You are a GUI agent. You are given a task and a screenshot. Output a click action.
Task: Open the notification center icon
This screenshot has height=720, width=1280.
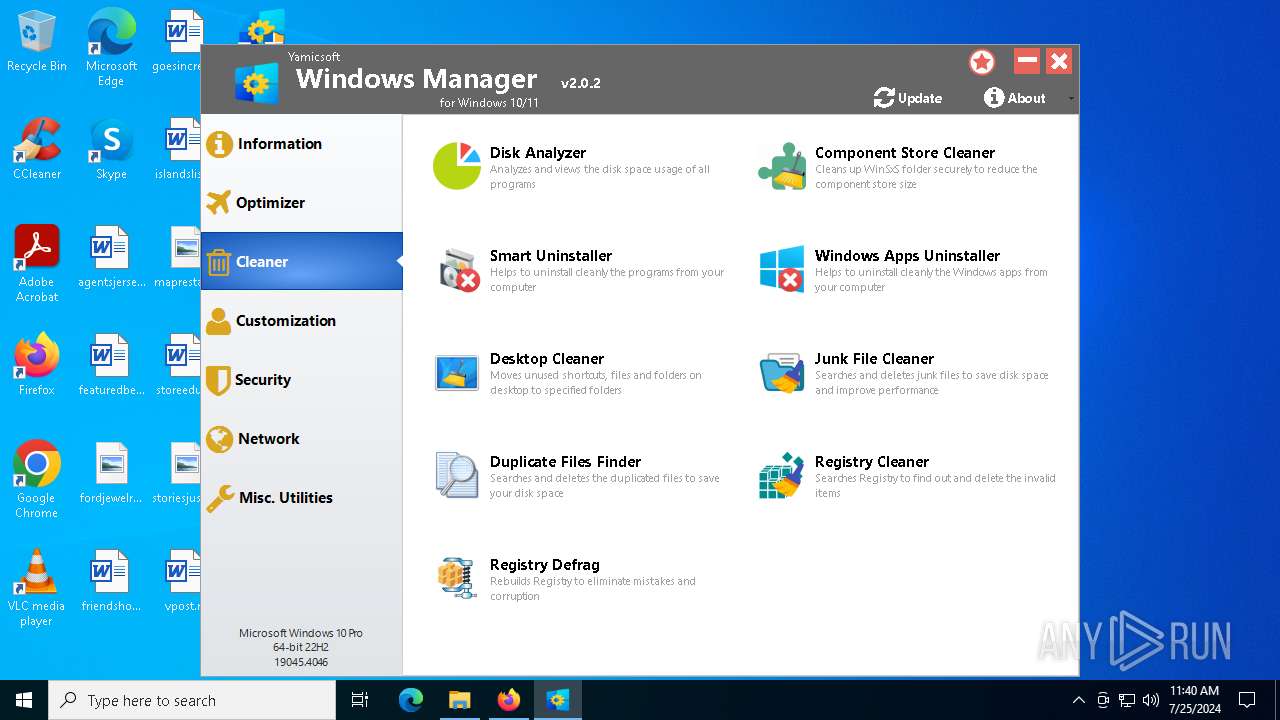click(x=1247, y=700)
